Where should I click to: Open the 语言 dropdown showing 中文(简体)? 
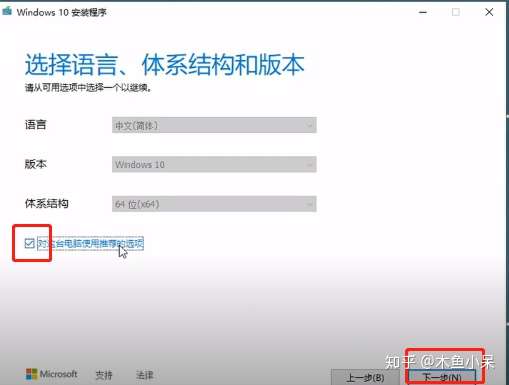coord(214,125)
